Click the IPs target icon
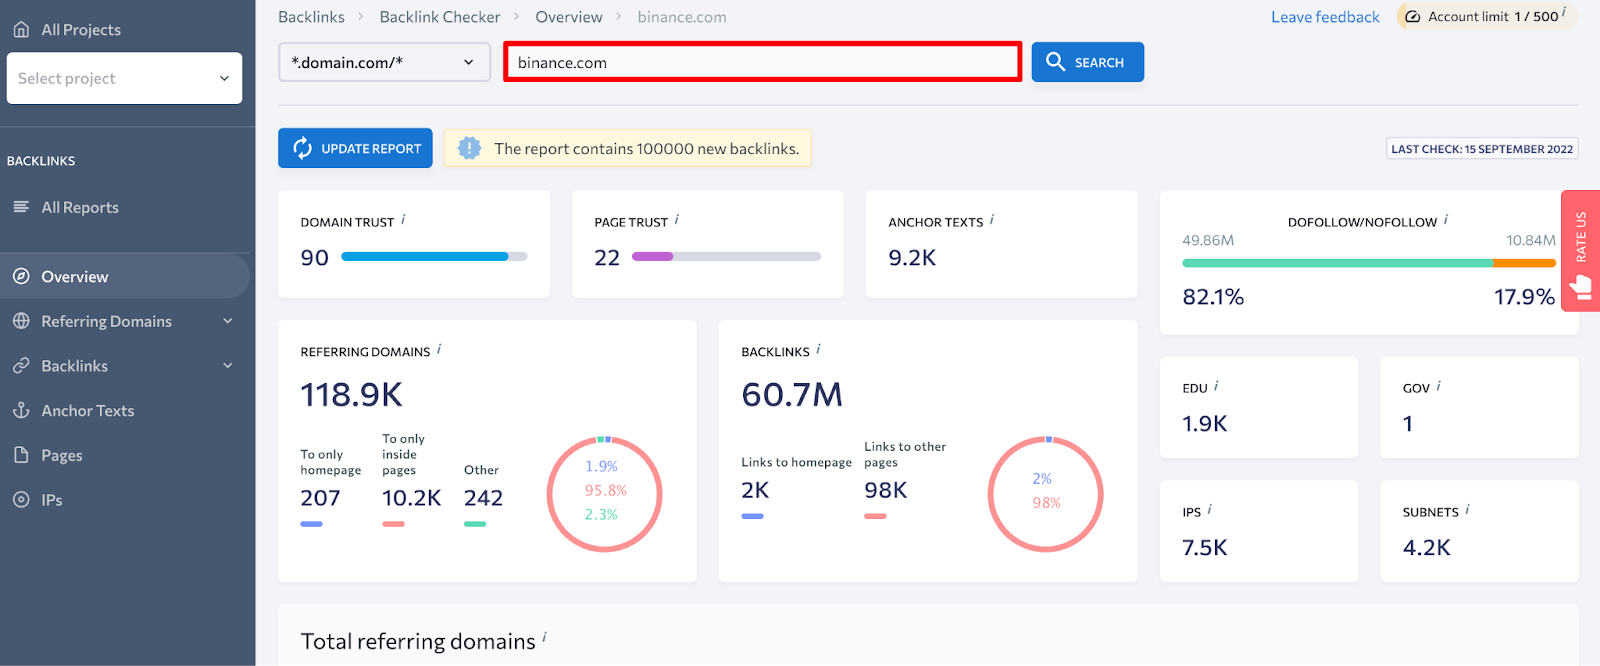 point(21,500)
